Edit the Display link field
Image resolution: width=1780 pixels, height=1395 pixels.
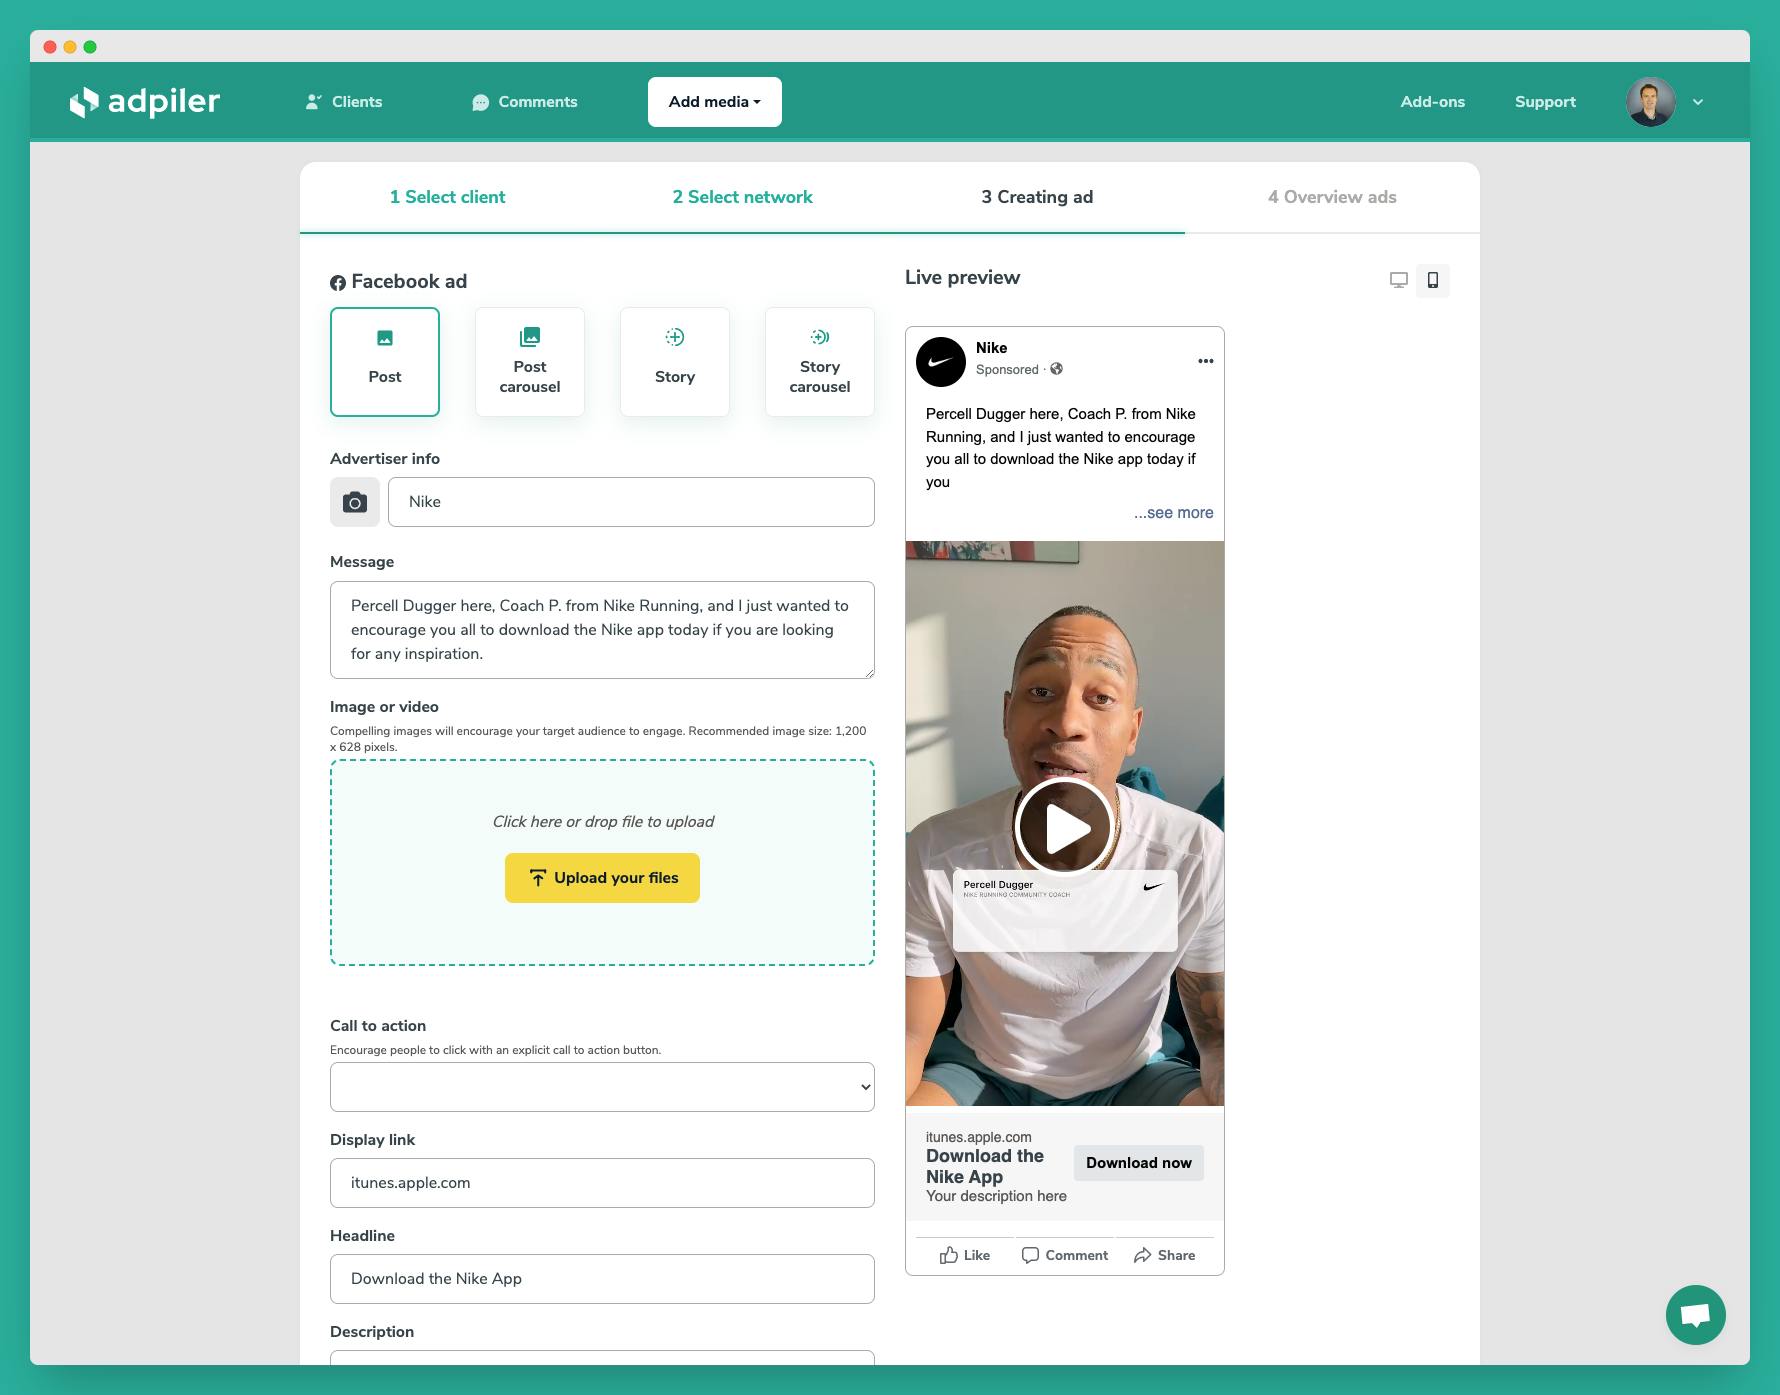click(602, 1183)
